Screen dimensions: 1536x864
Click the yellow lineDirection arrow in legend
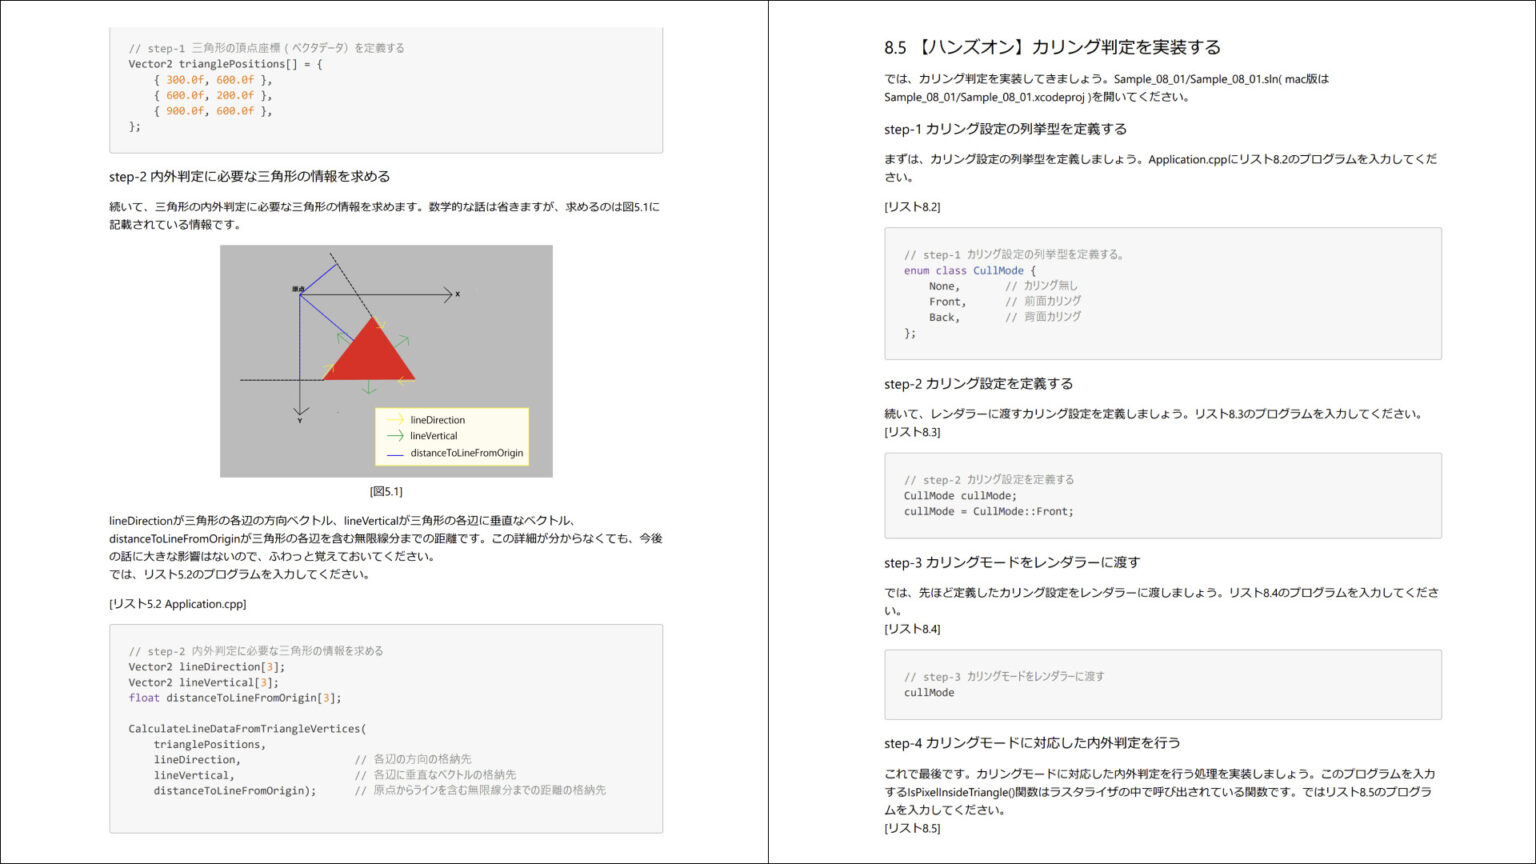point(395,420)
